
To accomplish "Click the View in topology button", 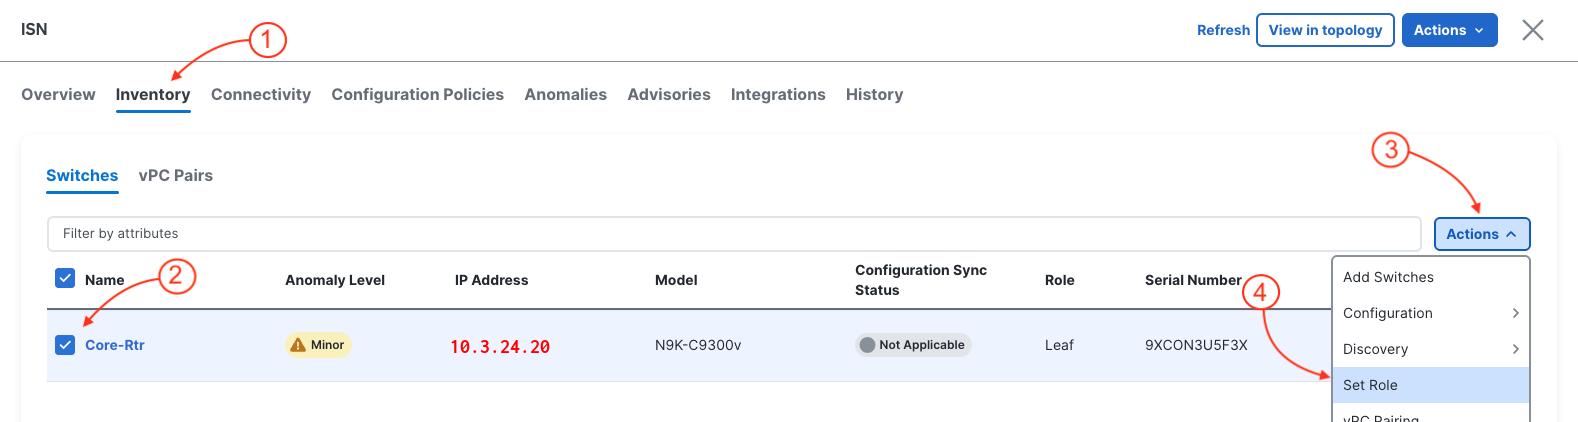I will click(1325, 30).
